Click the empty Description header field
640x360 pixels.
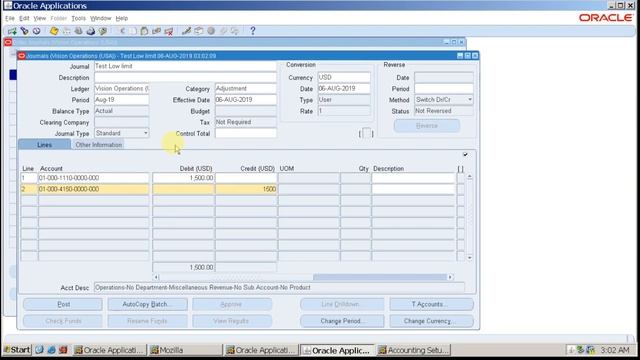click(185, 78)
